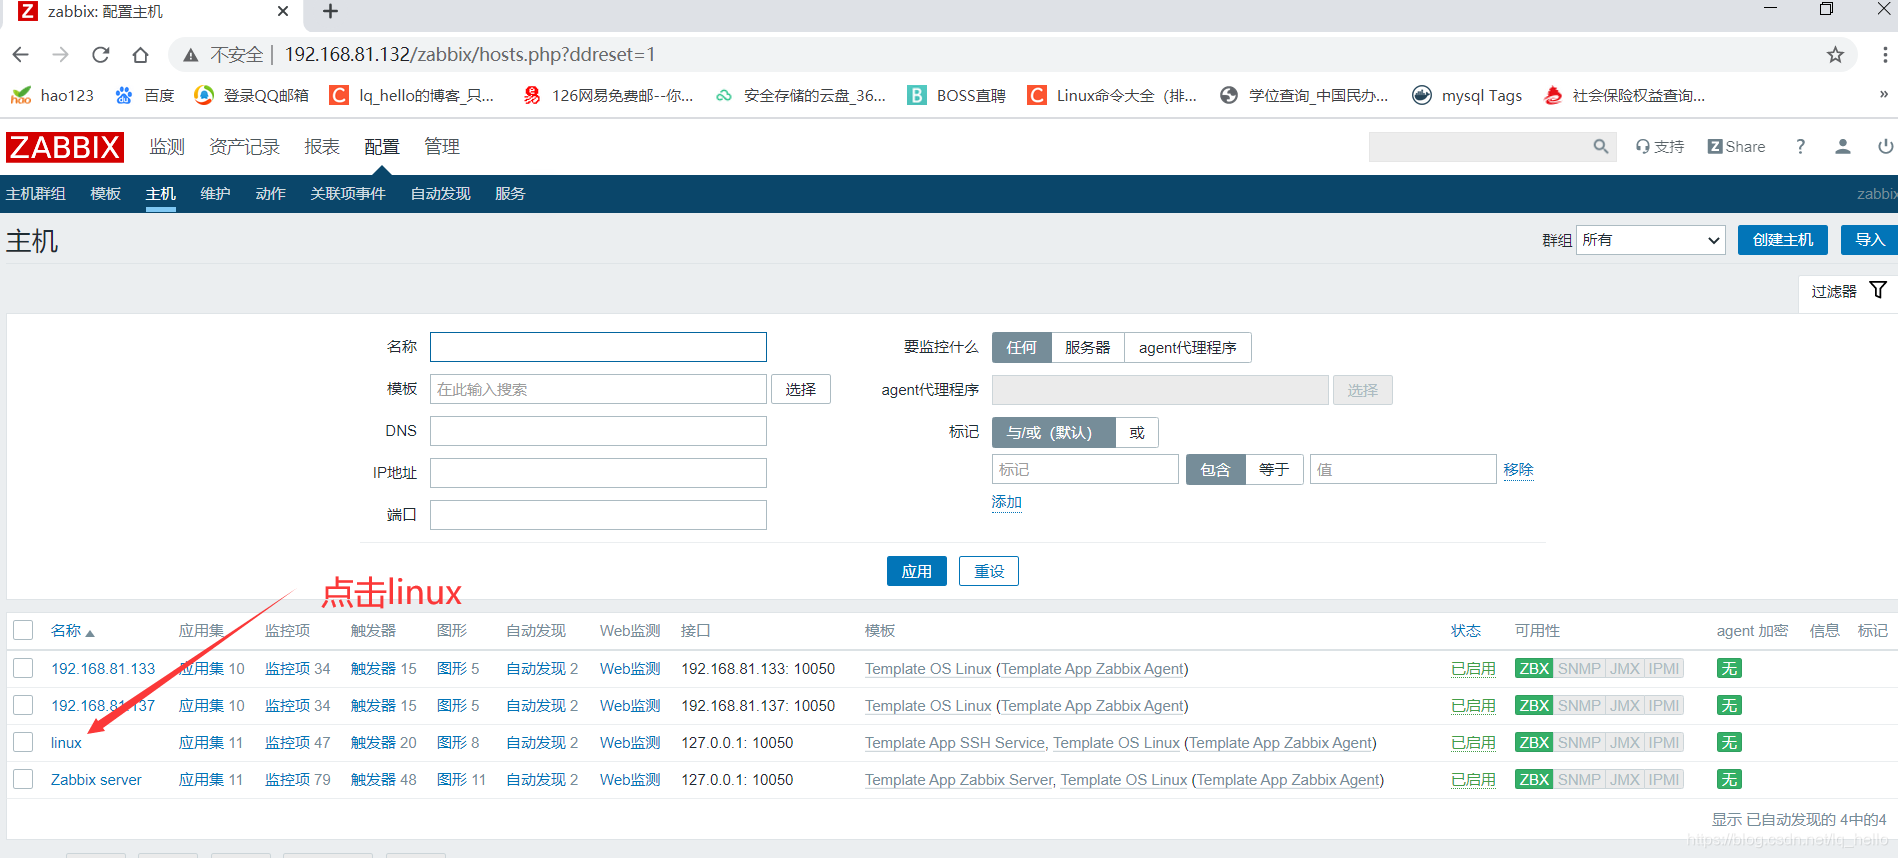Image resolution: width=1898 pixels, height=858 pixels.
Task: Open the Chrome three-dot menu
Action: [x=1884, y=55]
